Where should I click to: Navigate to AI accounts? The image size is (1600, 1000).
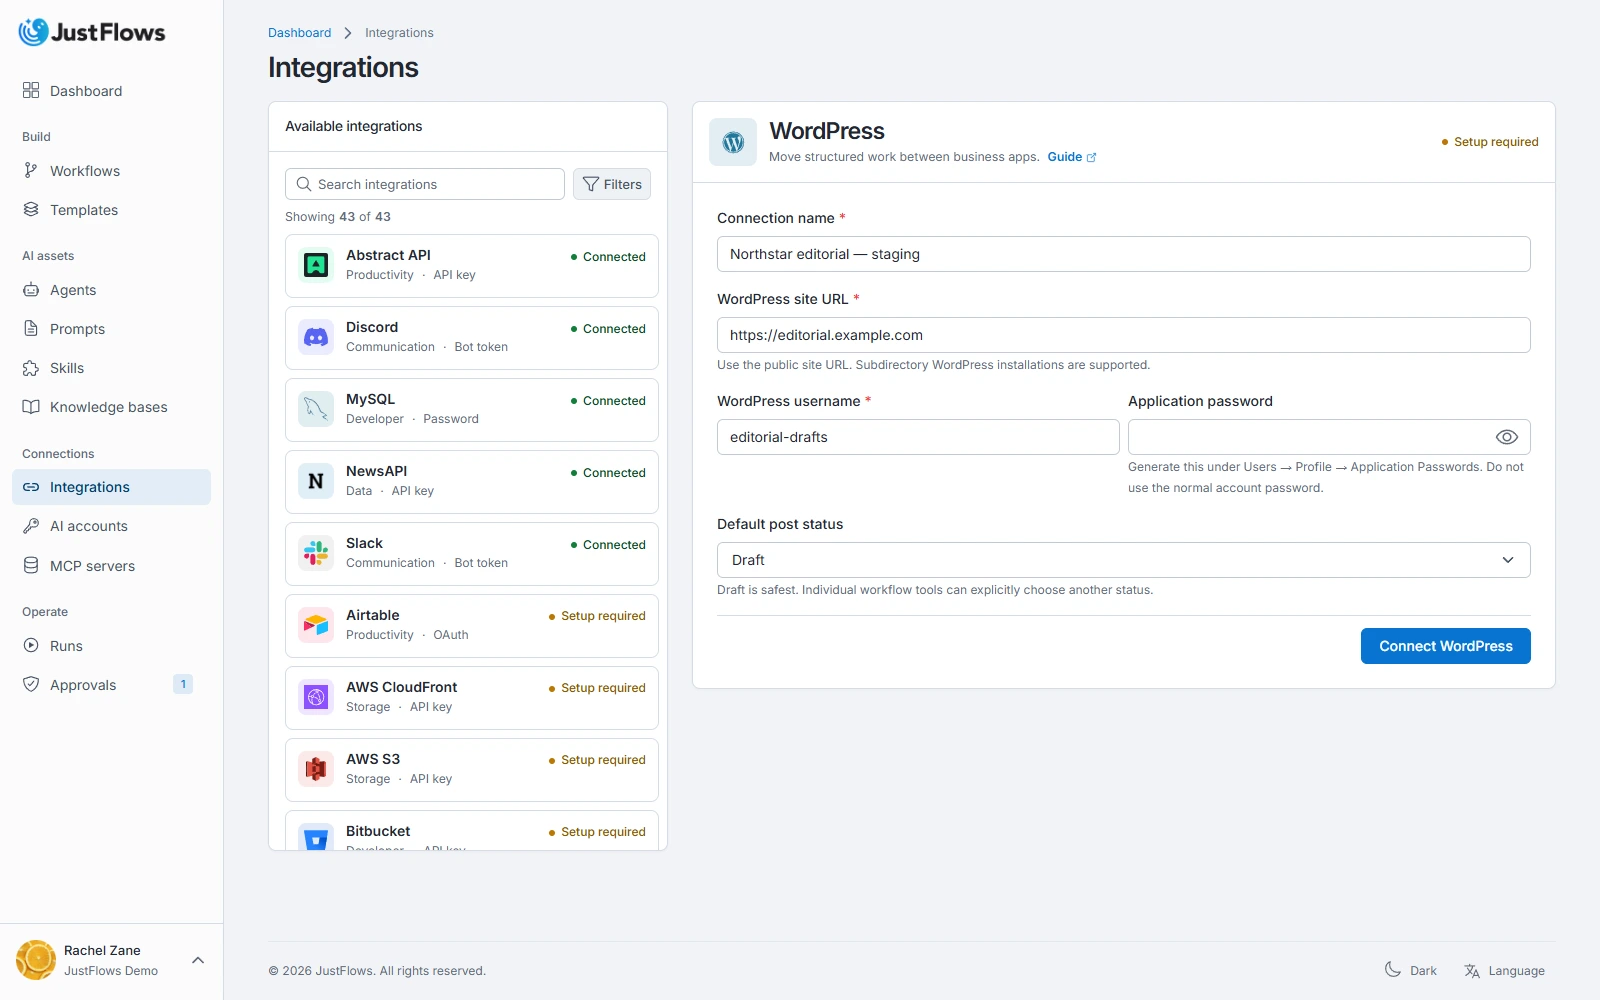pyautogui.click(x=111, y=526)
